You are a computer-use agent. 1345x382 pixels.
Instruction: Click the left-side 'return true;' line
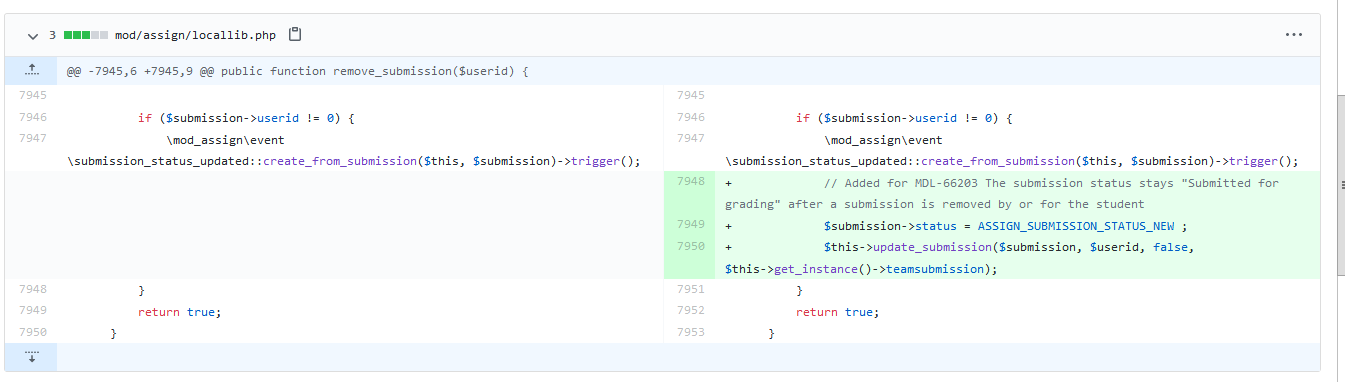coord(179,312)
